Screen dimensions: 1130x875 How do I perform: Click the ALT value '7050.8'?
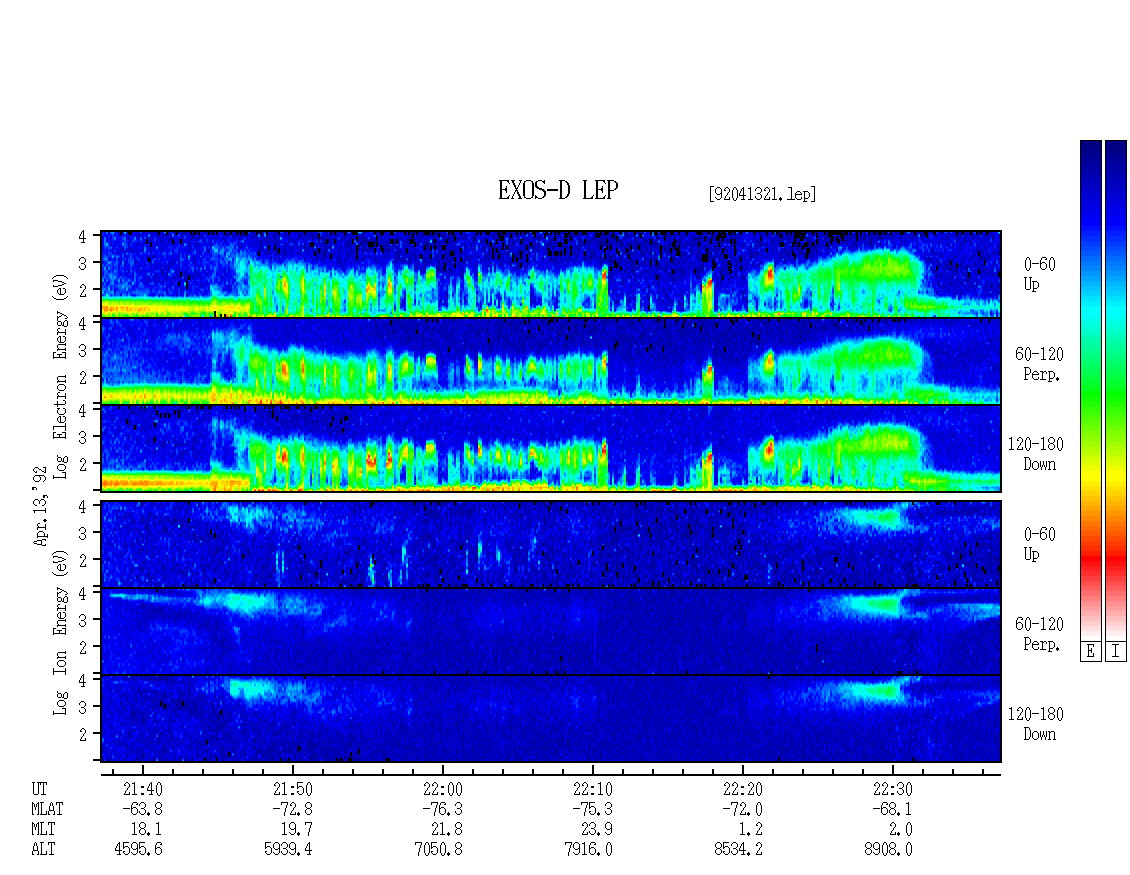tap(438, 850)
